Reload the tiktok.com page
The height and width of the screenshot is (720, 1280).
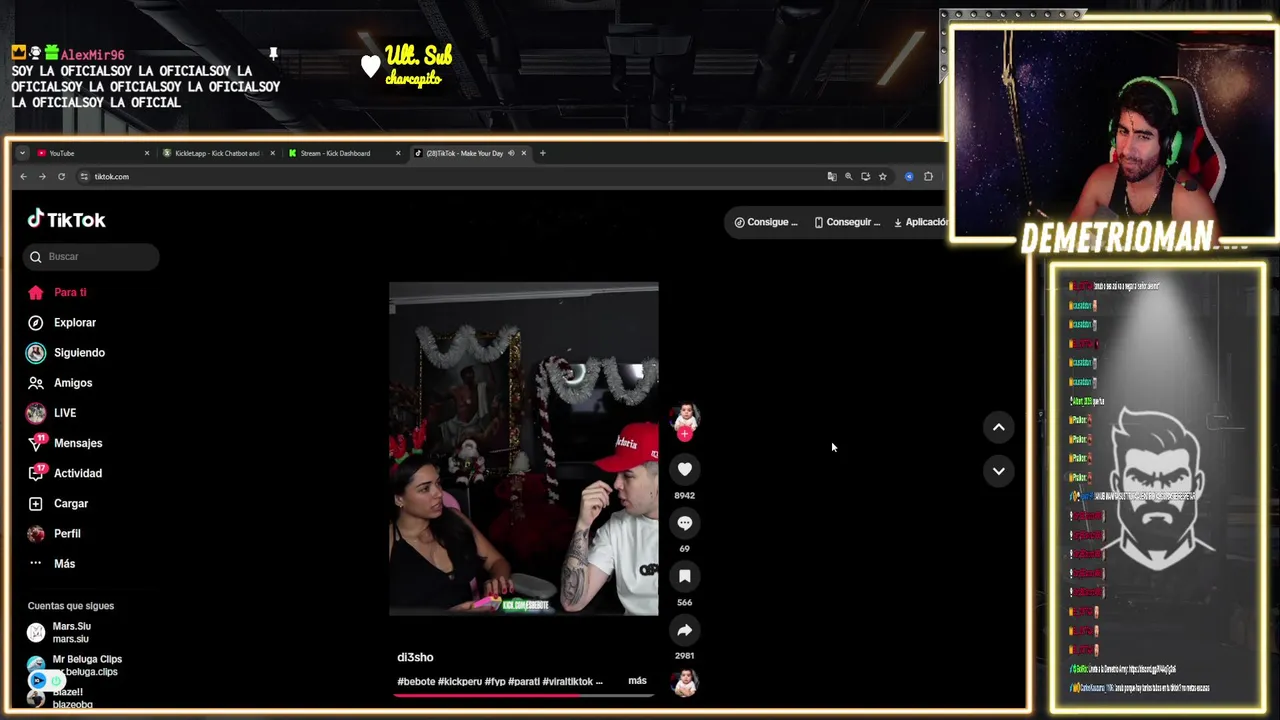[61, 177]
